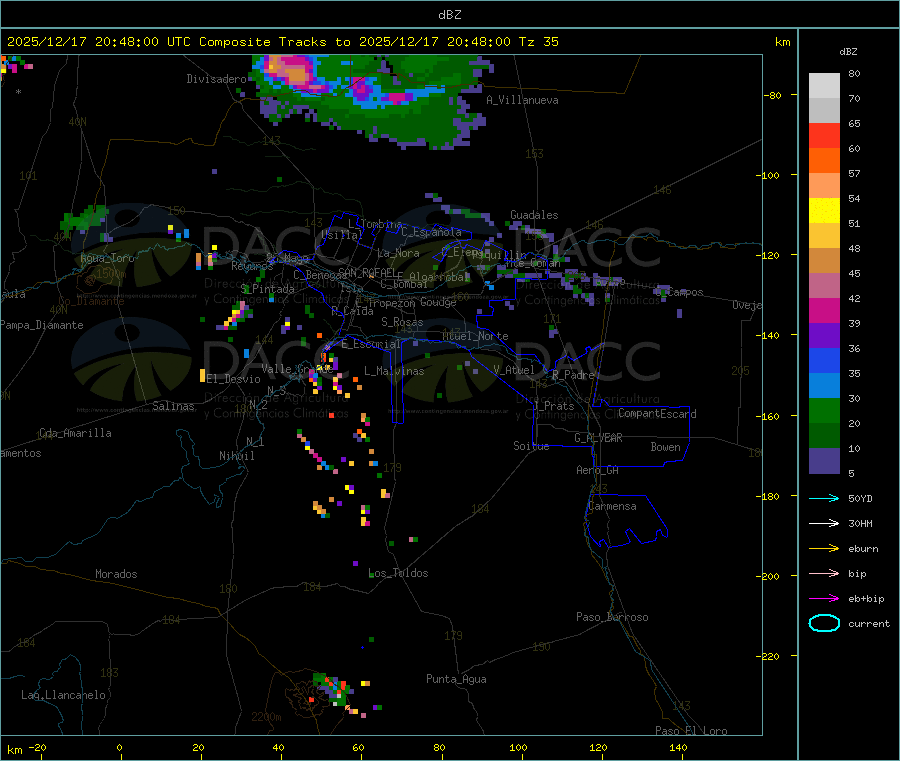Click the 'Guadales' location label

(534, 215)
